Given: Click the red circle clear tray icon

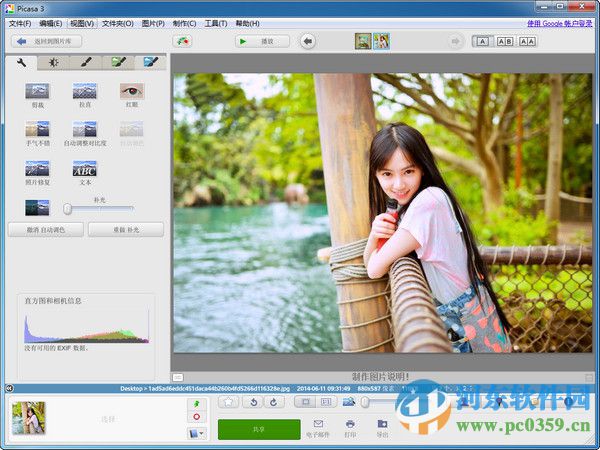Looking at the screenshot, I should [197, 417].
